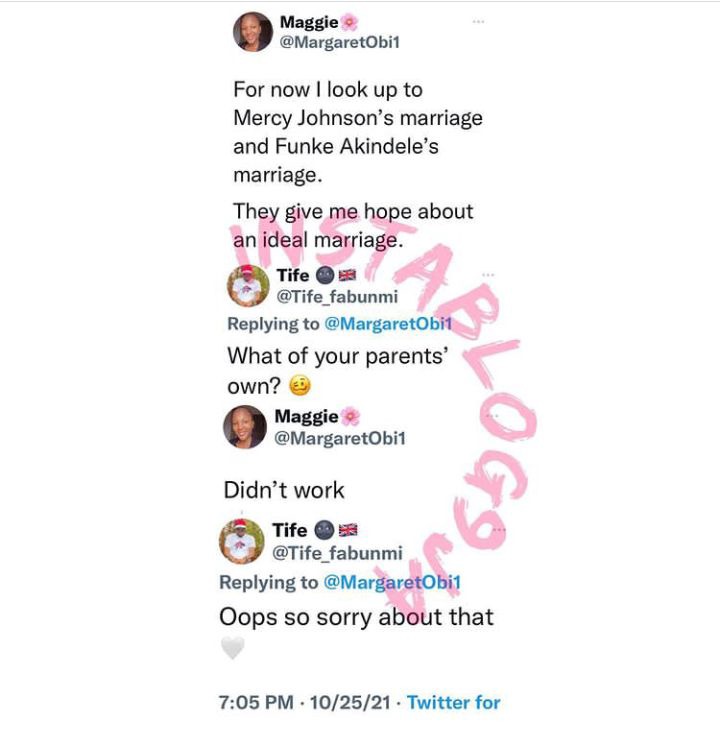Viewport: 720px width, 736px height.
Task: Click the woozy face emoji after 'own?'
Action: click(x=299, y=386)
